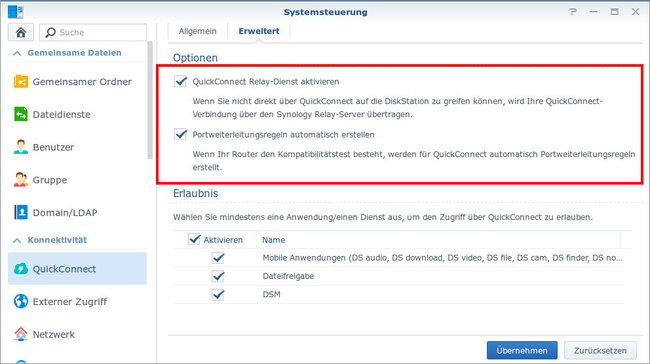This screenshot has height=364, width=650.
Task: Click the search magnifier icon
Action: (x=50, y=32)
